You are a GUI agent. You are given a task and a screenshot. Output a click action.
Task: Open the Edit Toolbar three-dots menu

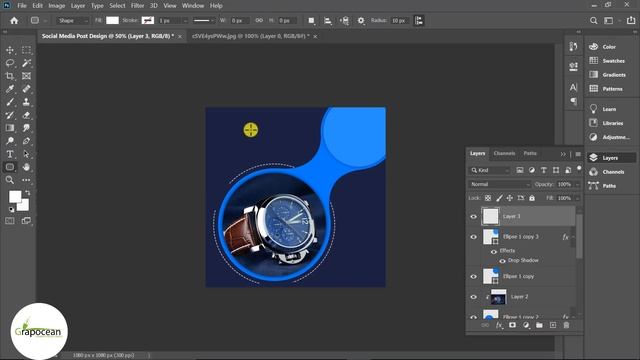point(26,180)
